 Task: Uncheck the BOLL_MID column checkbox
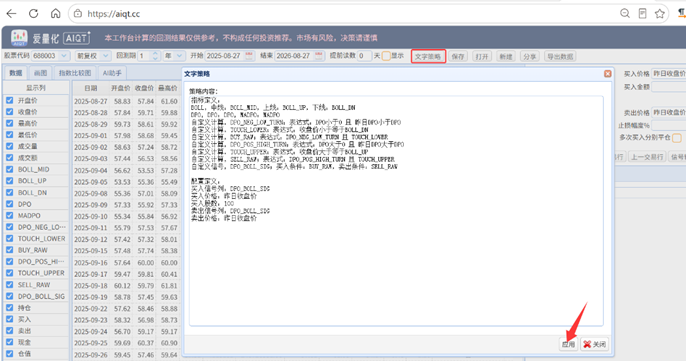click(10, 169)
